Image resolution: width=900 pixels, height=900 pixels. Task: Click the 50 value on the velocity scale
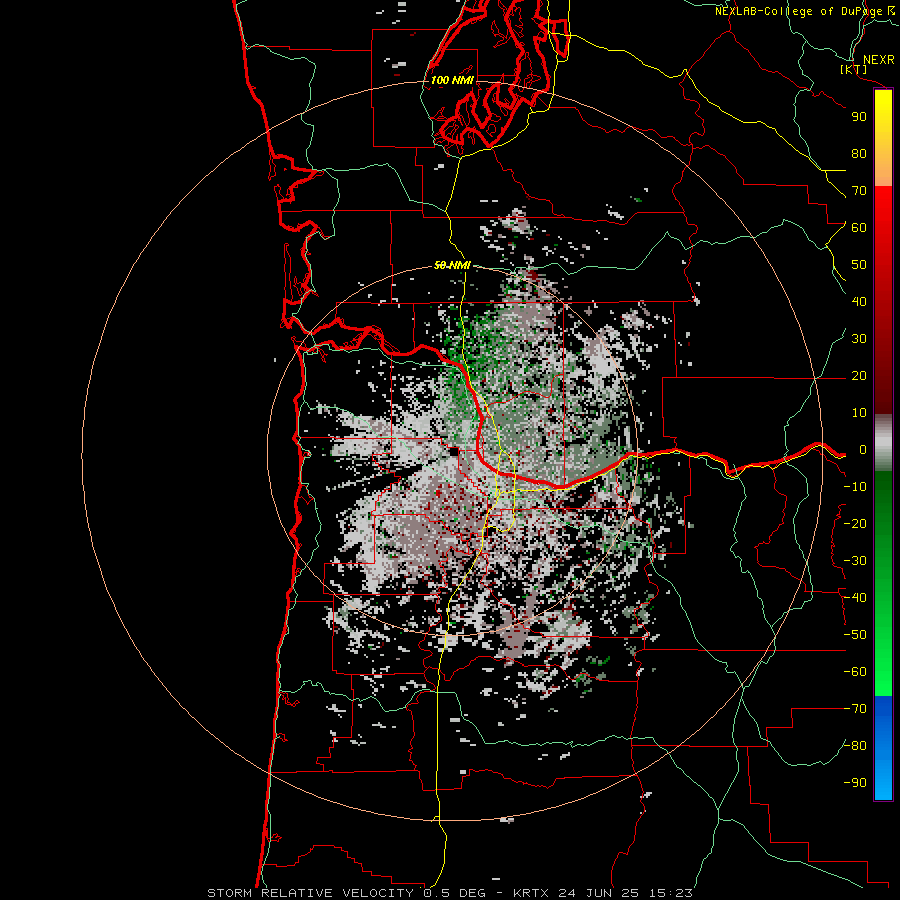[859, 265]
